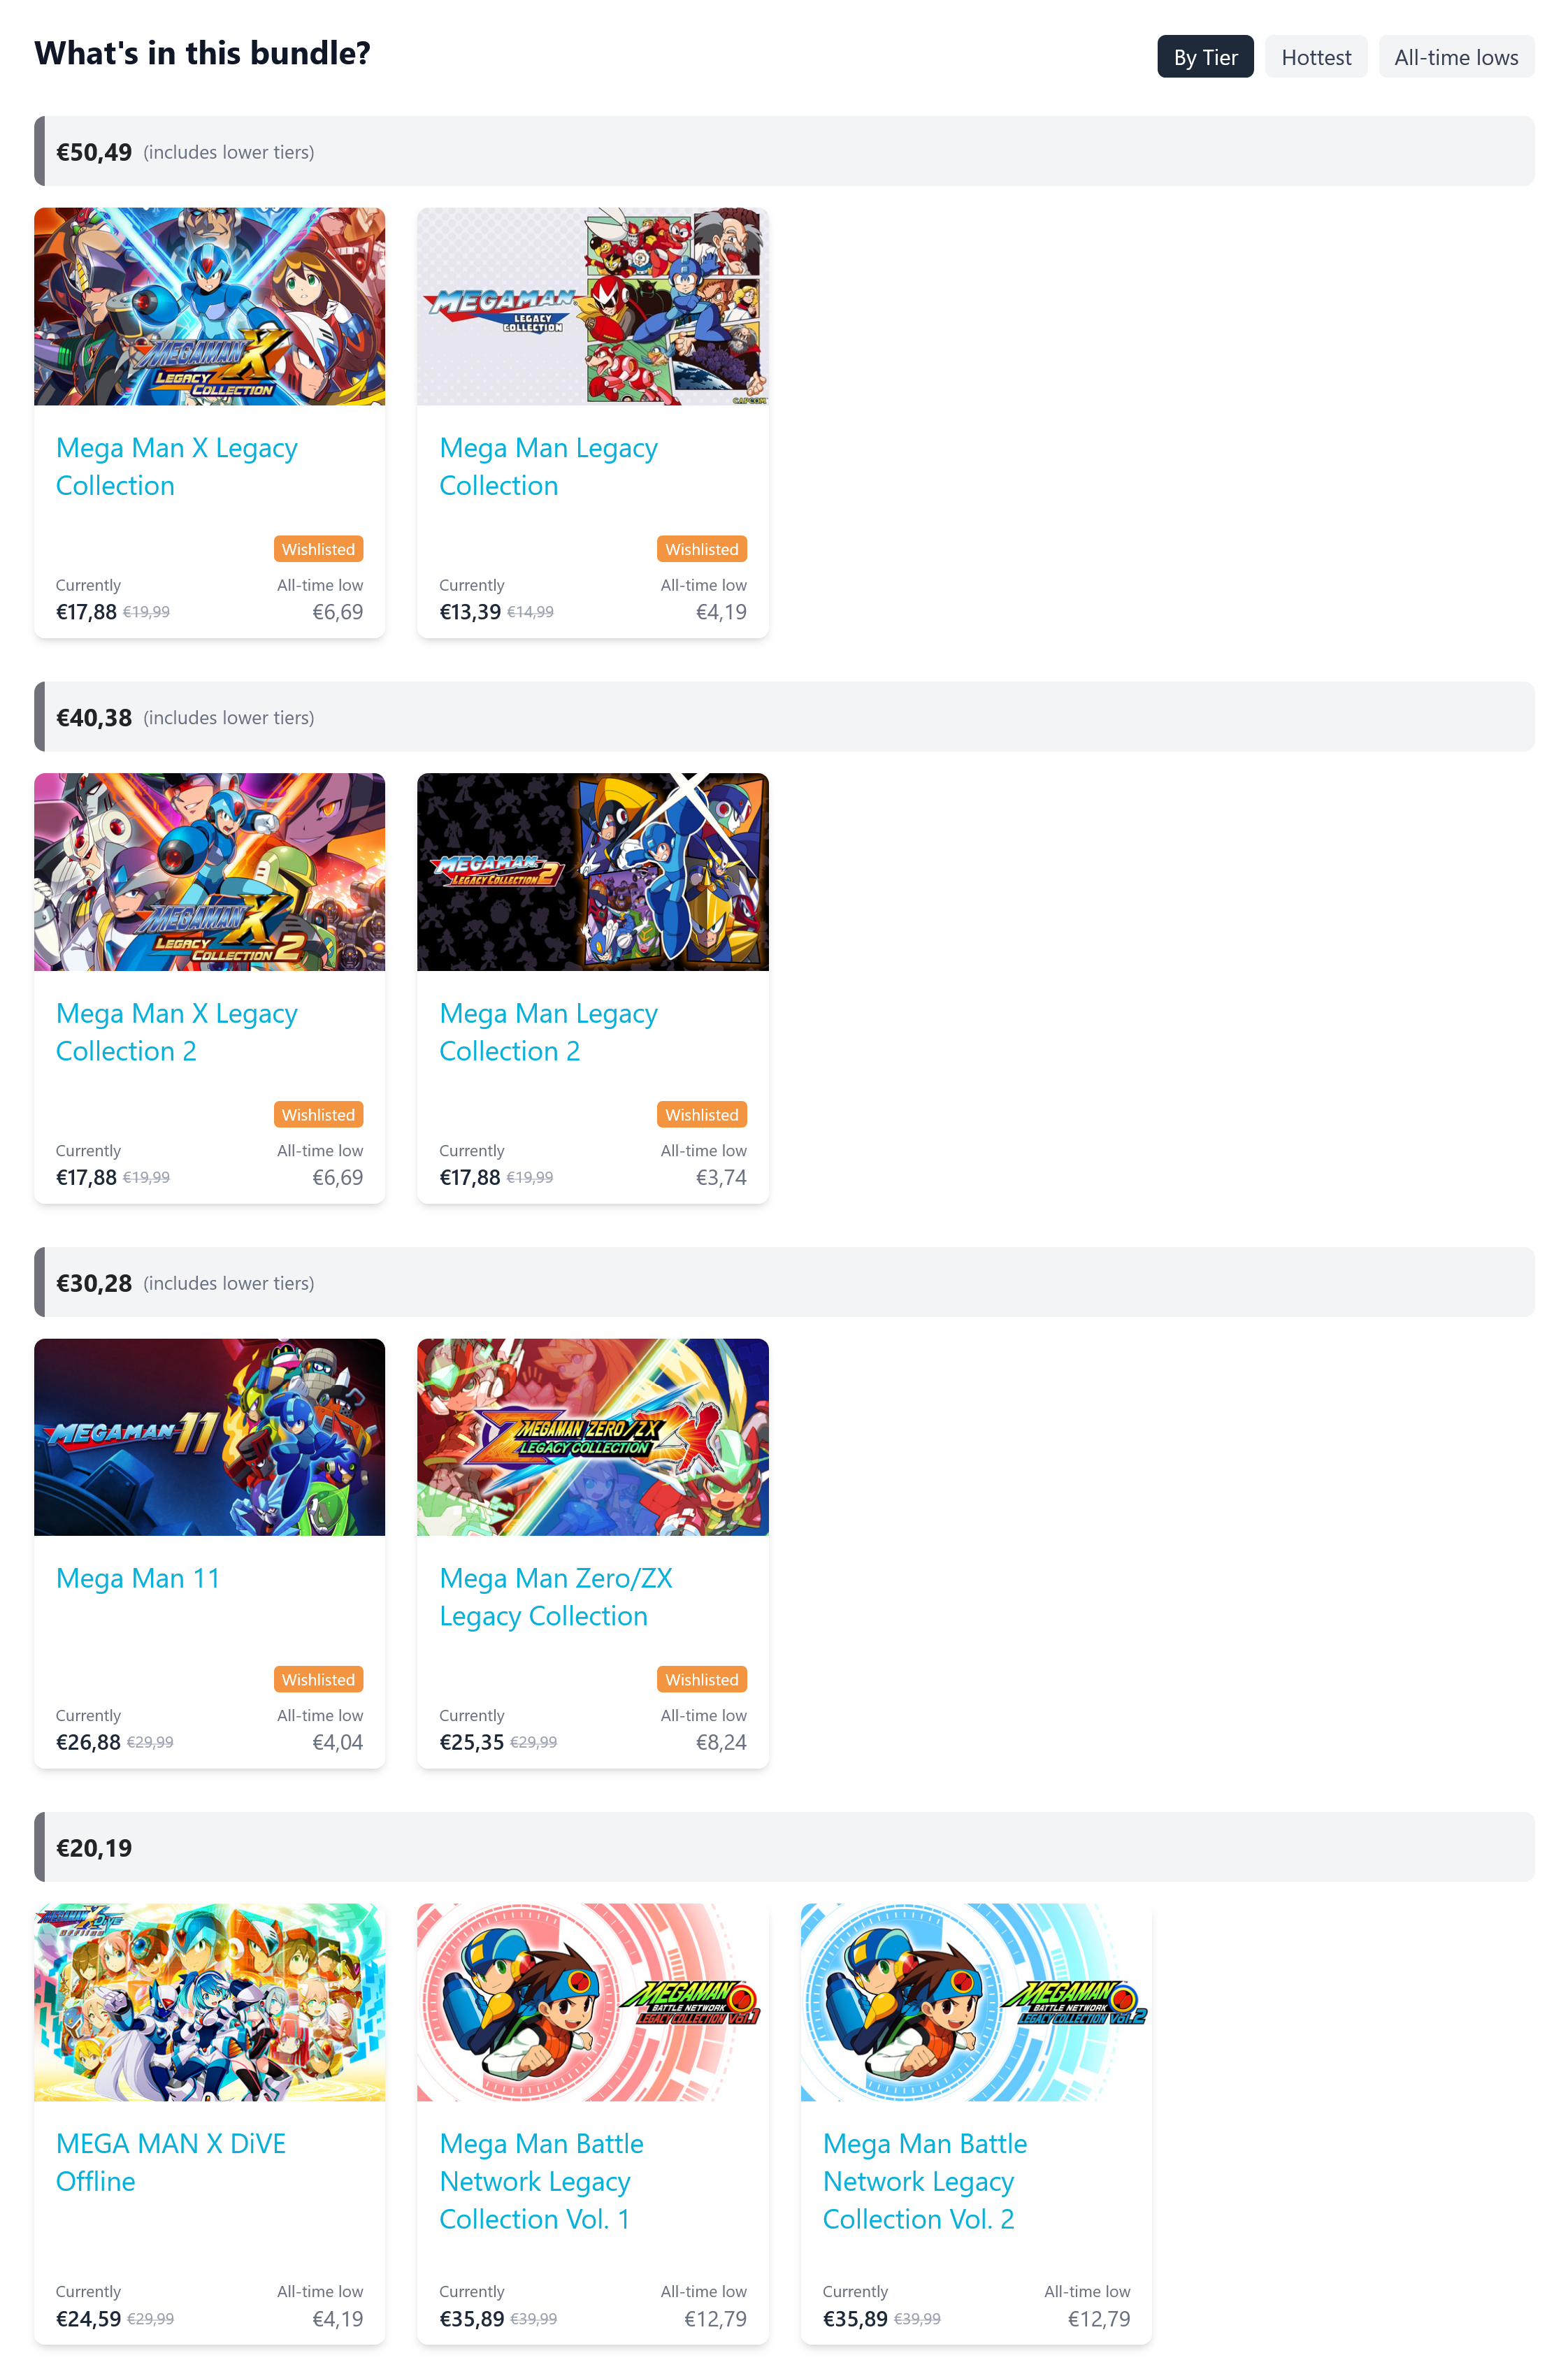Open Mega Man X Legacy Collection cover image
The width and height of the screenshot is (1568, 2374).
tap(209, 306)
